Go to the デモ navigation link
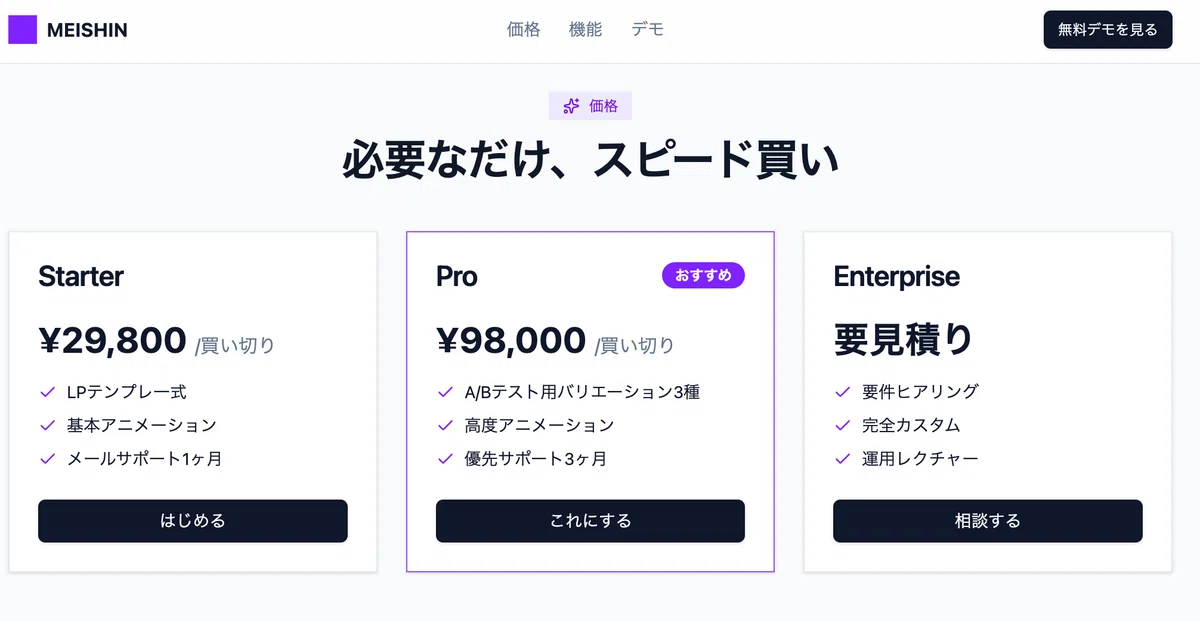The width and height of the screenshot is (1200, 621). [648, 30]
